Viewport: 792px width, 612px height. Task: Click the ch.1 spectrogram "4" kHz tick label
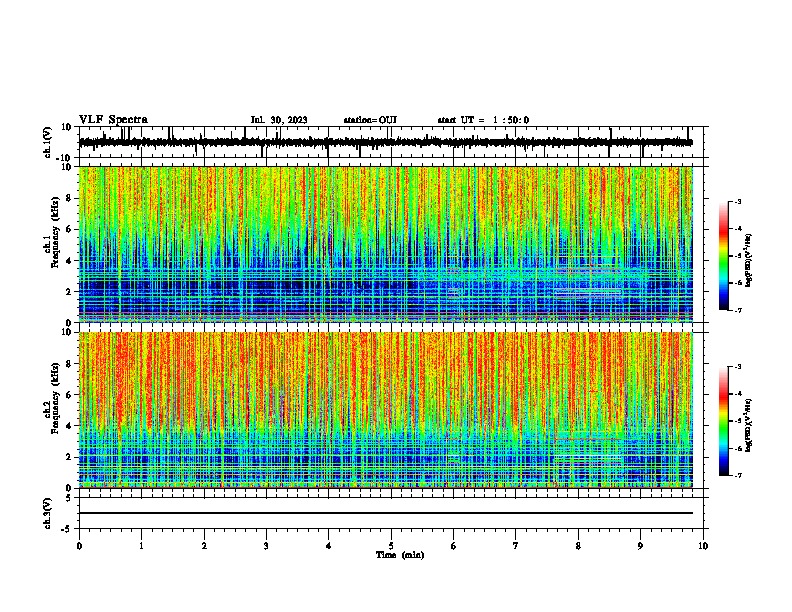[x=69, y=261]
